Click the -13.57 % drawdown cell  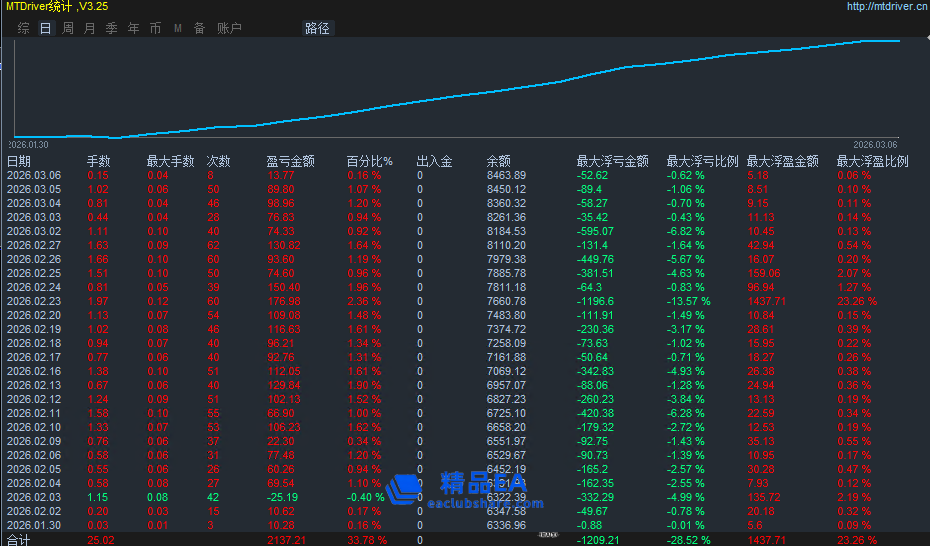(689, 301)
